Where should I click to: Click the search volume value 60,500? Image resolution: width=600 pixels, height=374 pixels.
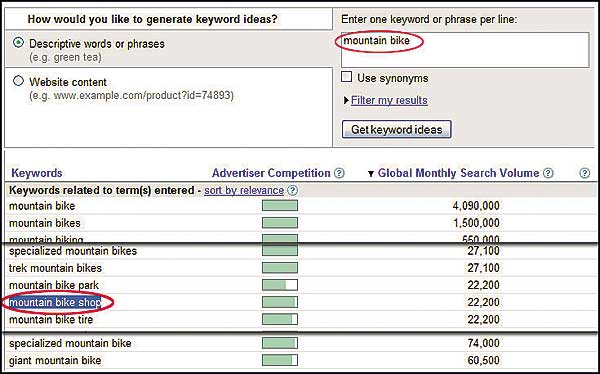[483, 360]
